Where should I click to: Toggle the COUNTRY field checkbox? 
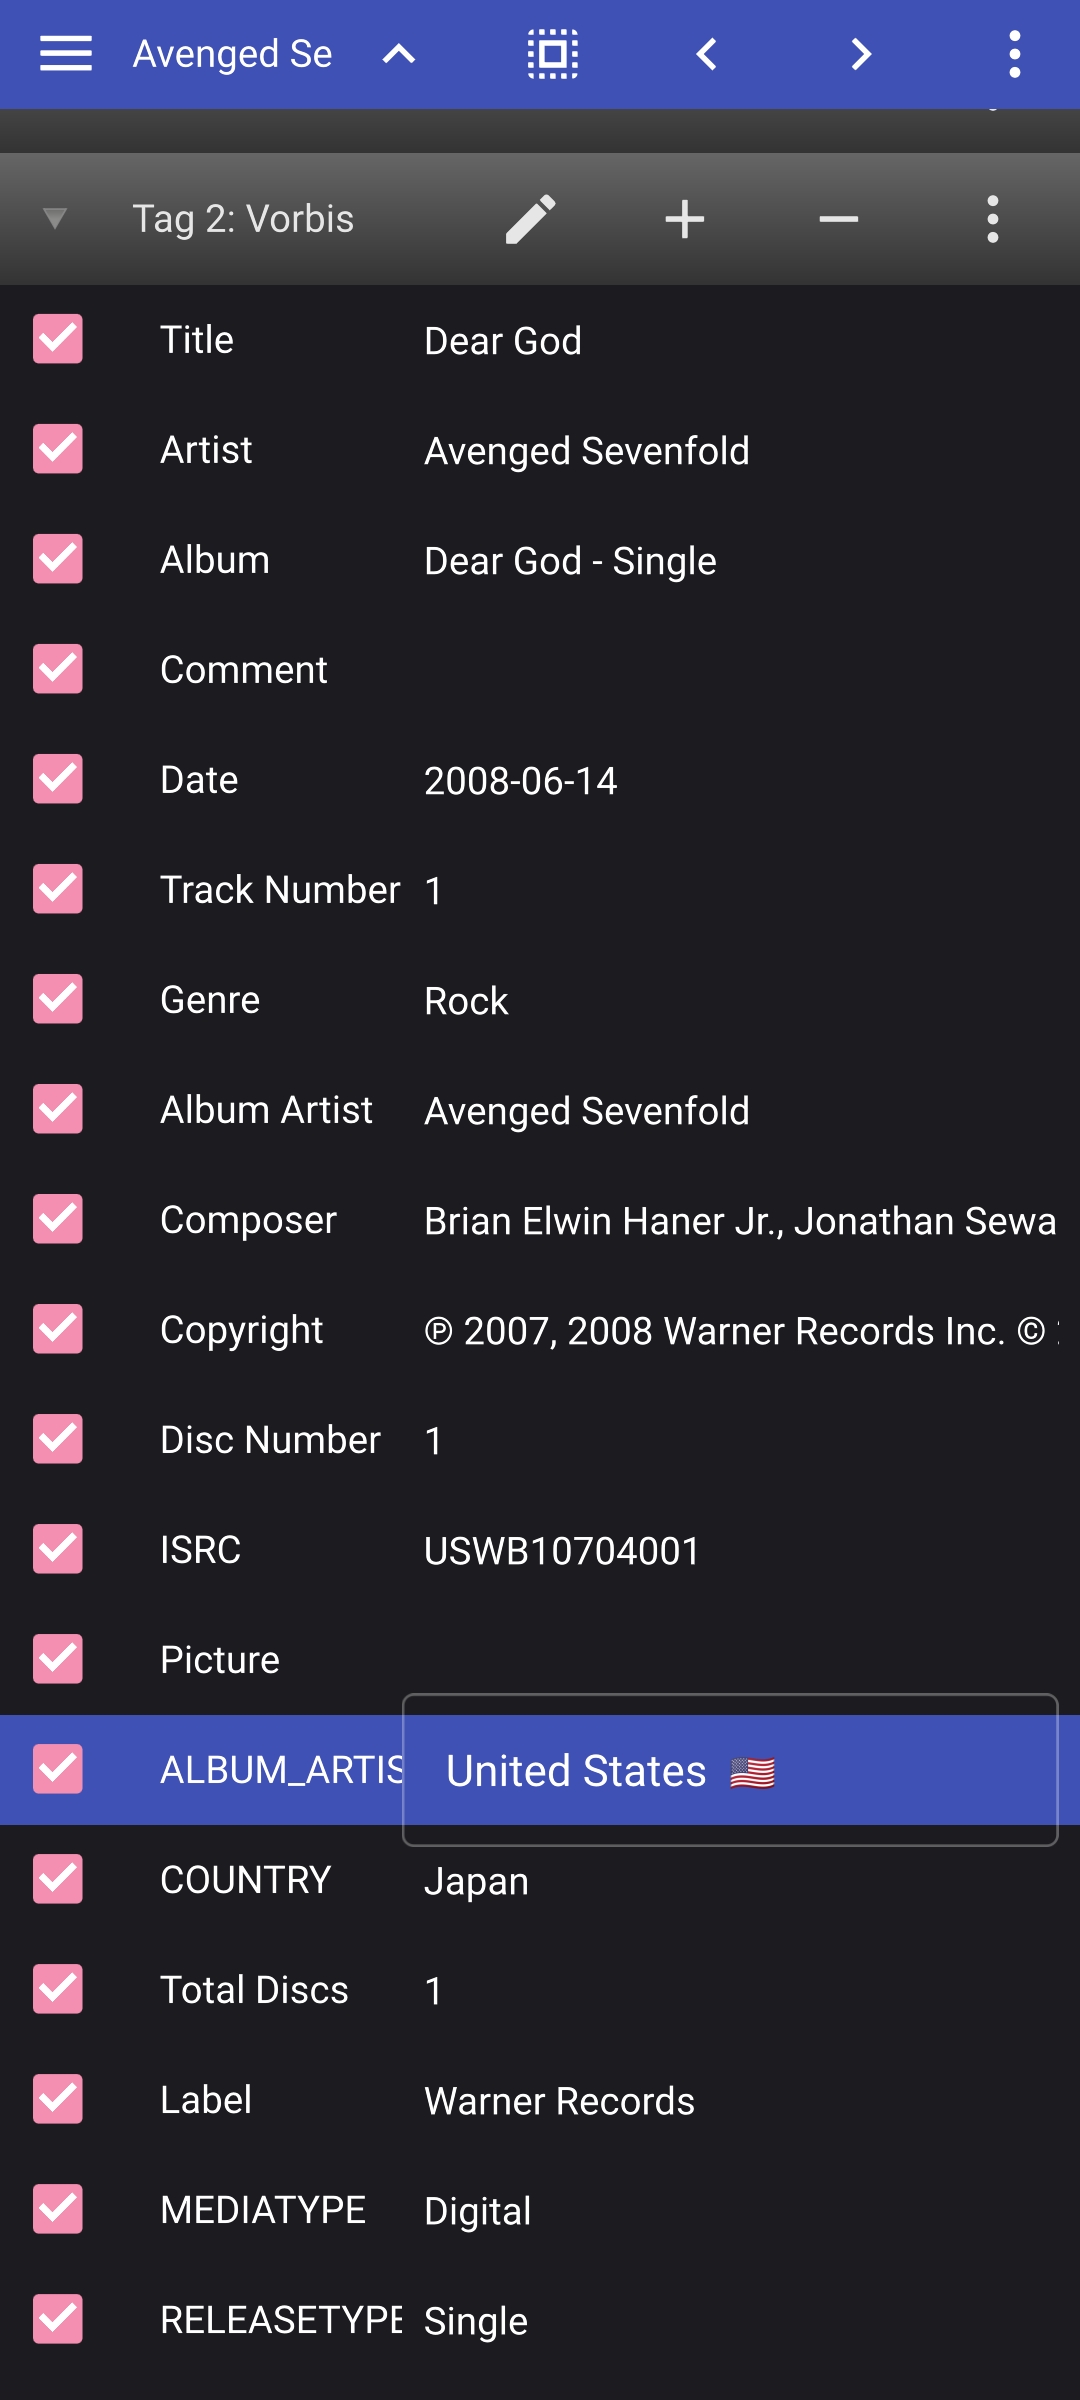pyautogui.click(x=58, y=1879)
